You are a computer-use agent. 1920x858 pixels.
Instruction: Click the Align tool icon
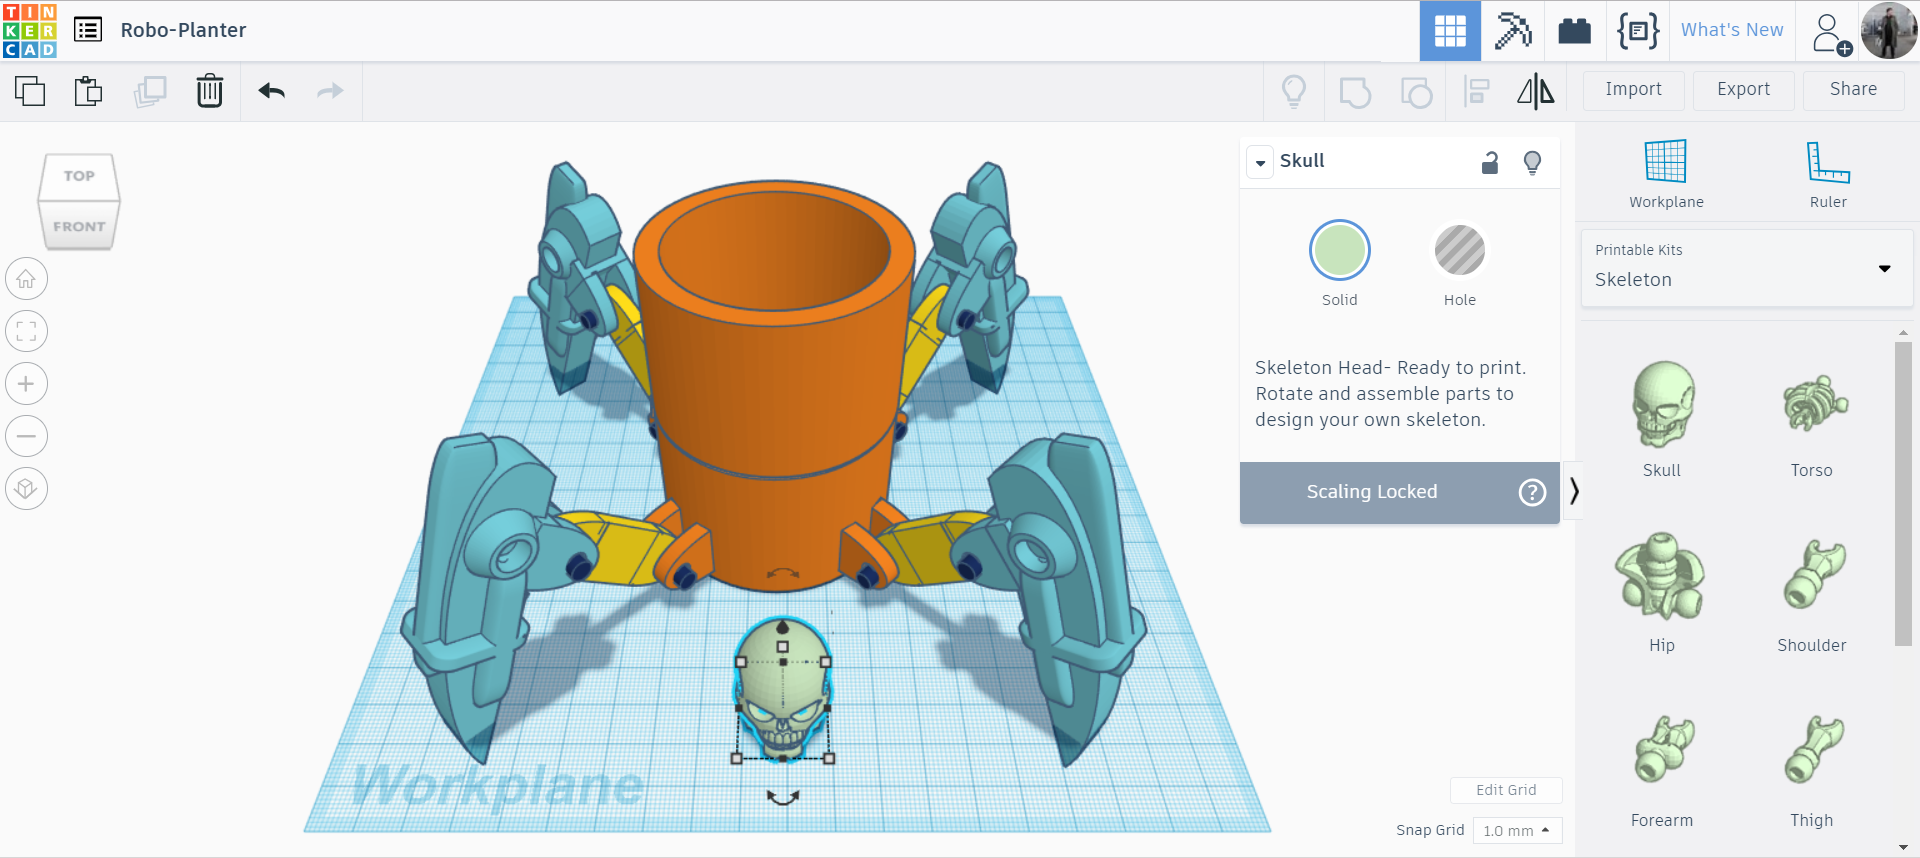pos(1476,91)
